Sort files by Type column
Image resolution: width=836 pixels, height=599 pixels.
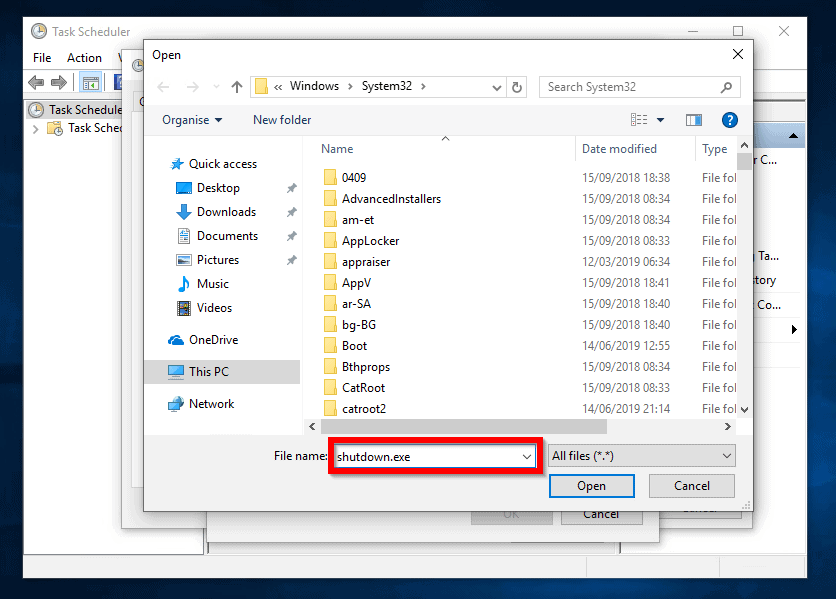click(714, 149)
